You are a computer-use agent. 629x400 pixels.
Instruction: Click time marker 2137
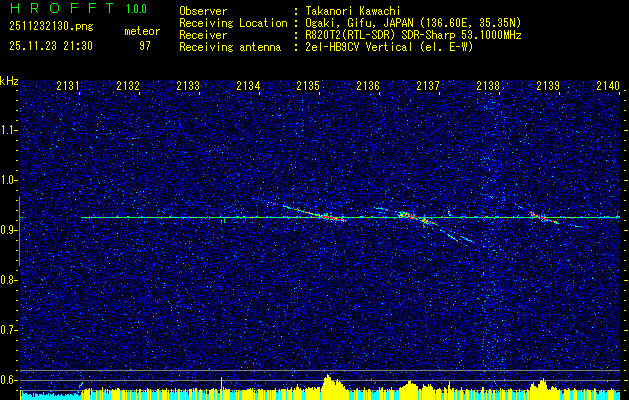(428, 85)
